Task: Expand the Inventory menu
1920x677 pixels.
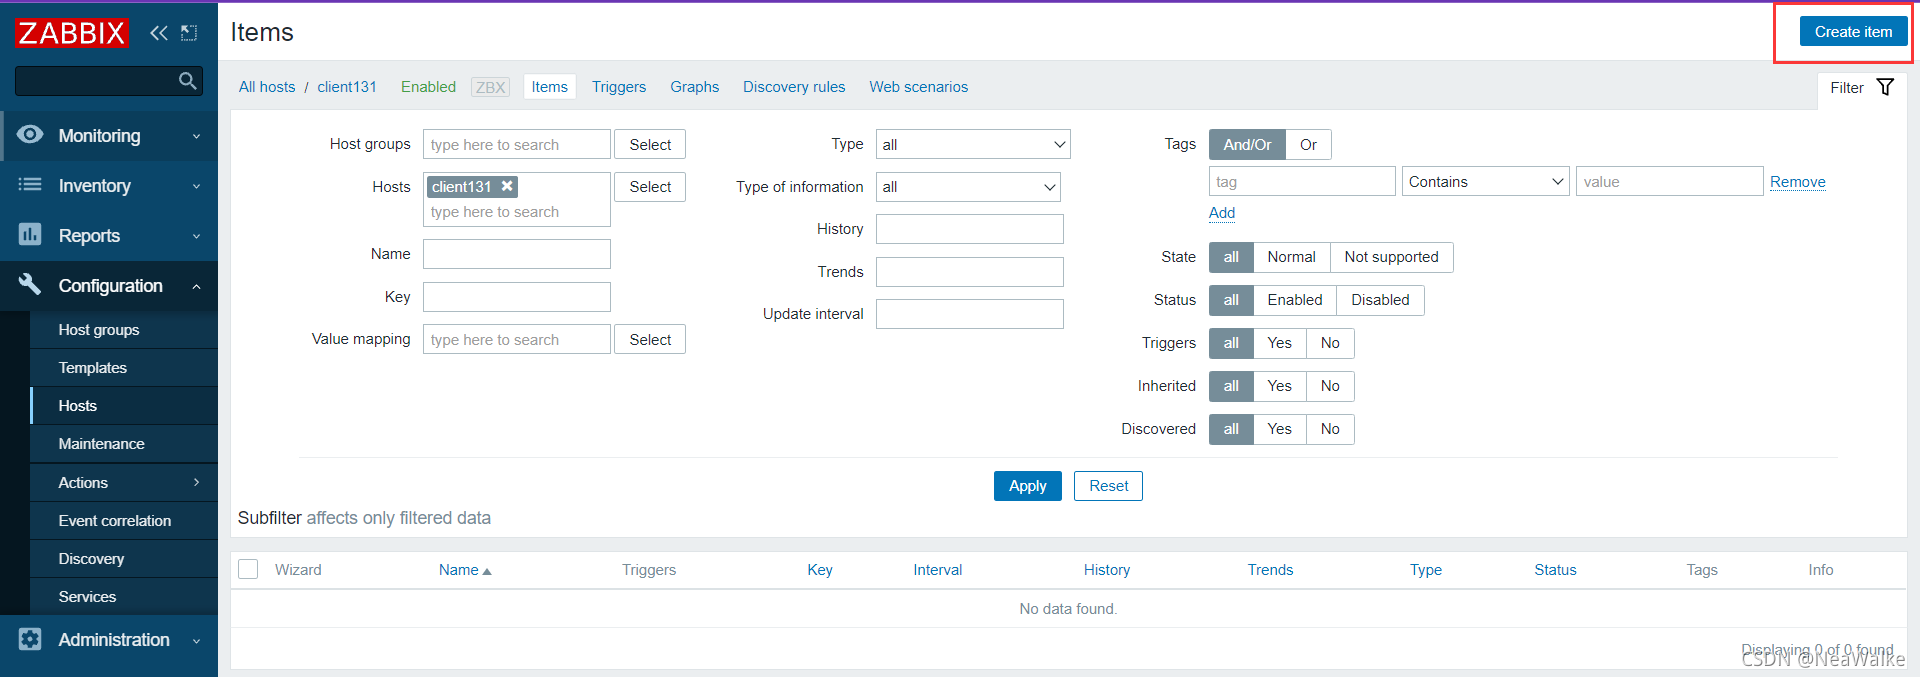Action: point(196,186)
